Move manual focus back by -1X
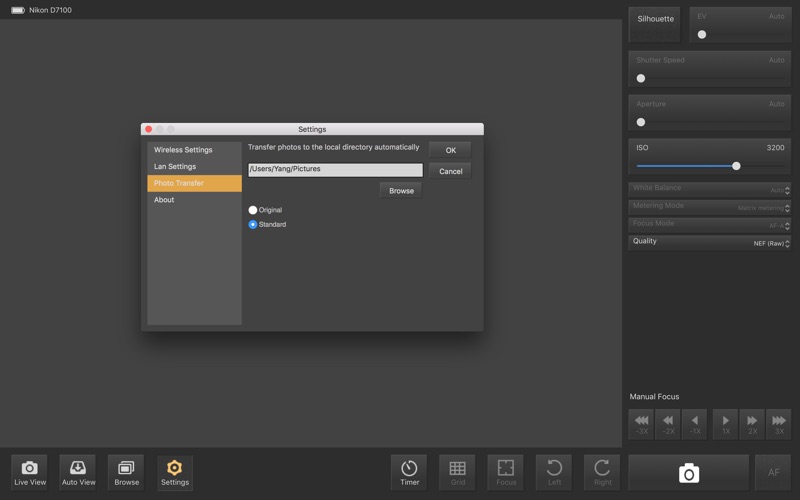The width and height of the screenshot is (800, 500). (694, 424)
